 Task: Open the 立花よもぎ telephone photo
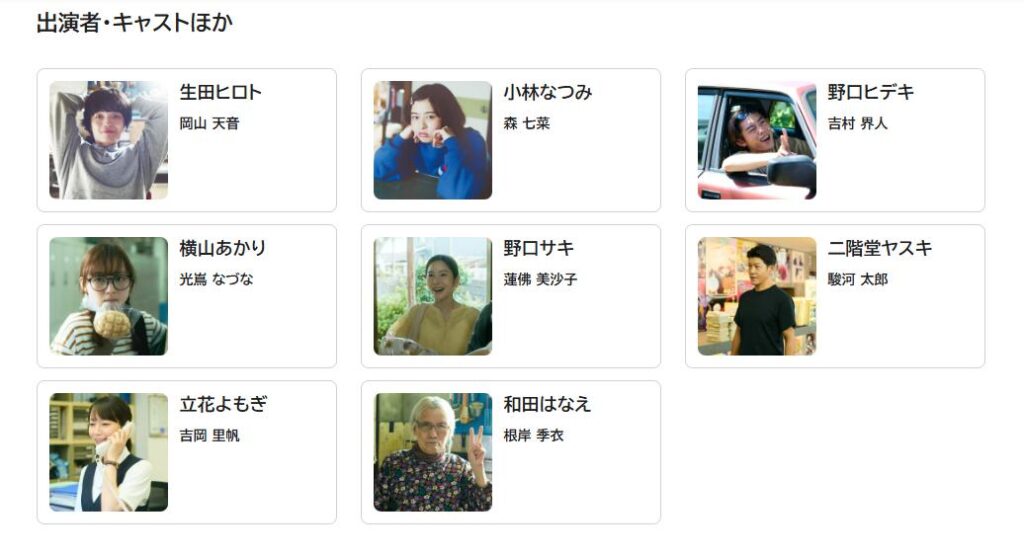(108, 452)
